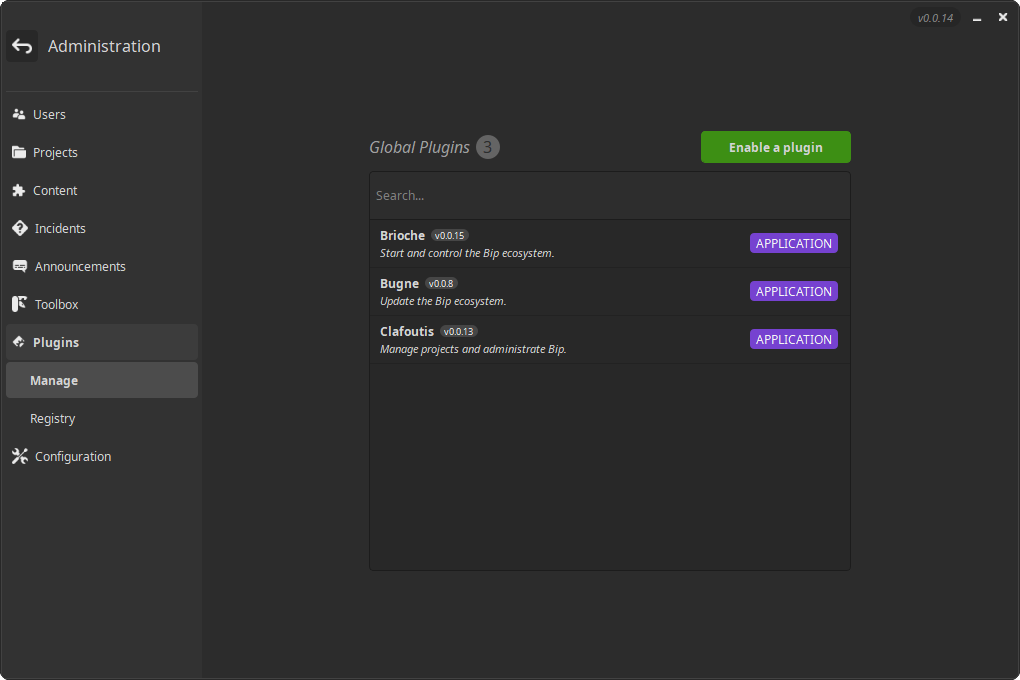Viewport: 1020px width, 680px height.
Task: Click the Users people icon
Action: click(19, 114)
